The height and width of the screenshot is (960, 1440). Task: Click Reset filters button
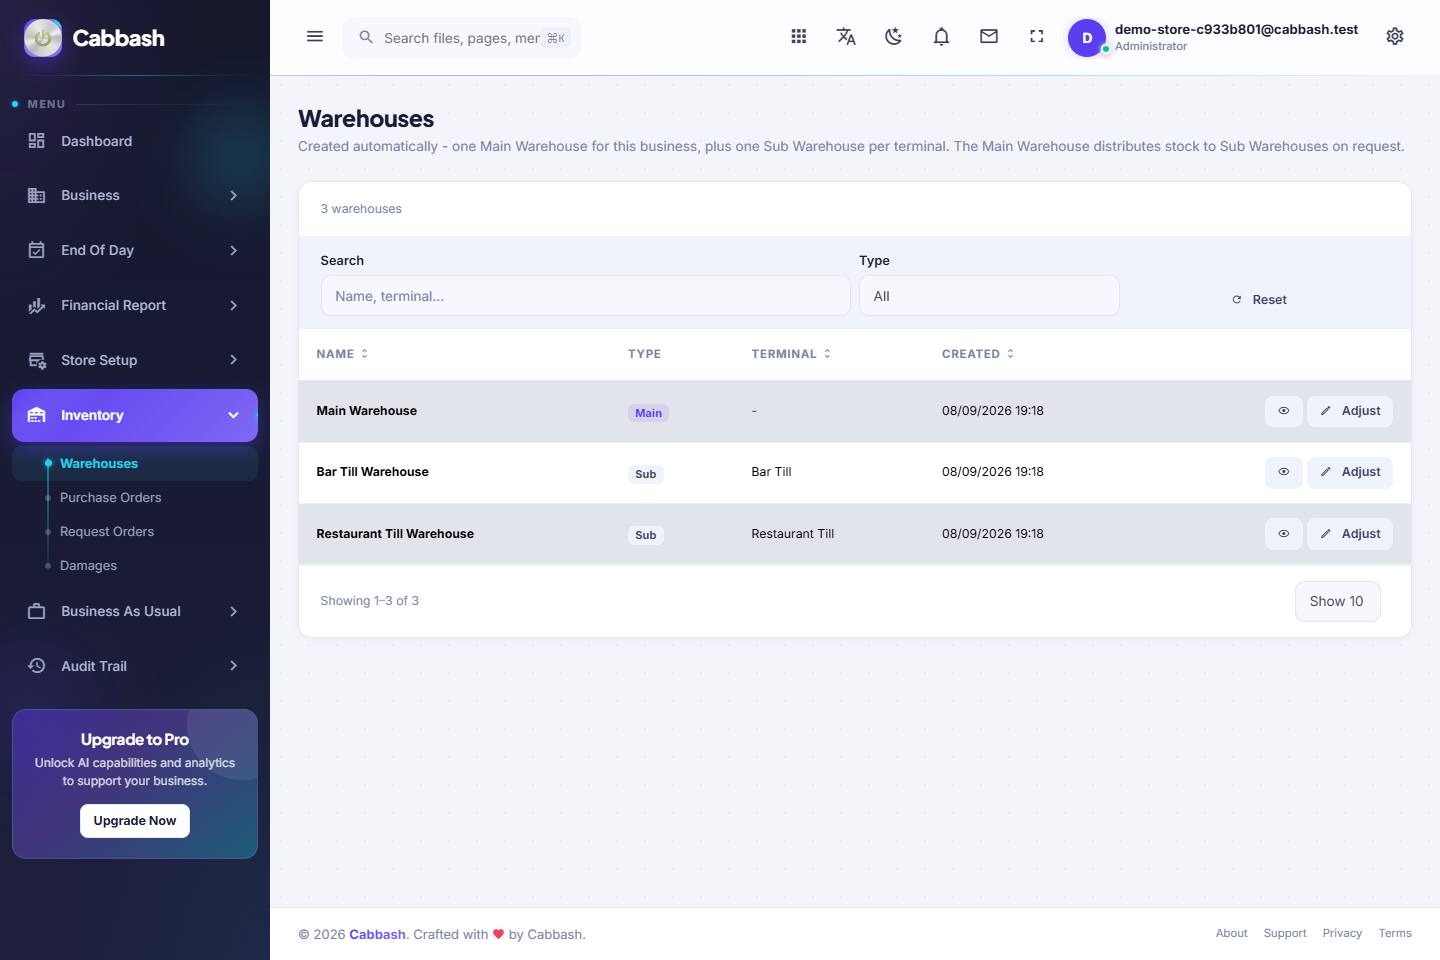pyautogui.click(x=1259, y=299)
